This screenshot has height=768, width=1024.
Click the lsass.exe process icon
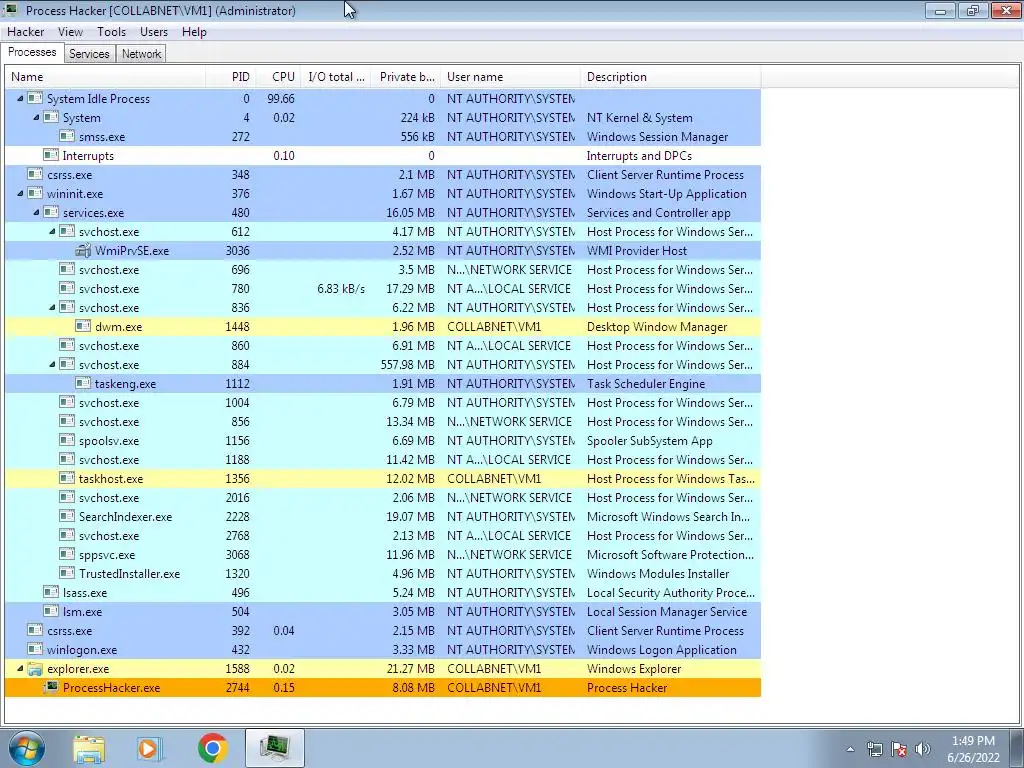pos(51,592)
